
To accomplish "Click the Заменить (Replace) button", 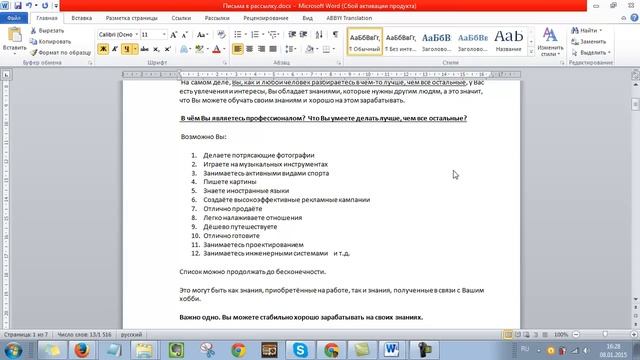I will click(588, 42).
